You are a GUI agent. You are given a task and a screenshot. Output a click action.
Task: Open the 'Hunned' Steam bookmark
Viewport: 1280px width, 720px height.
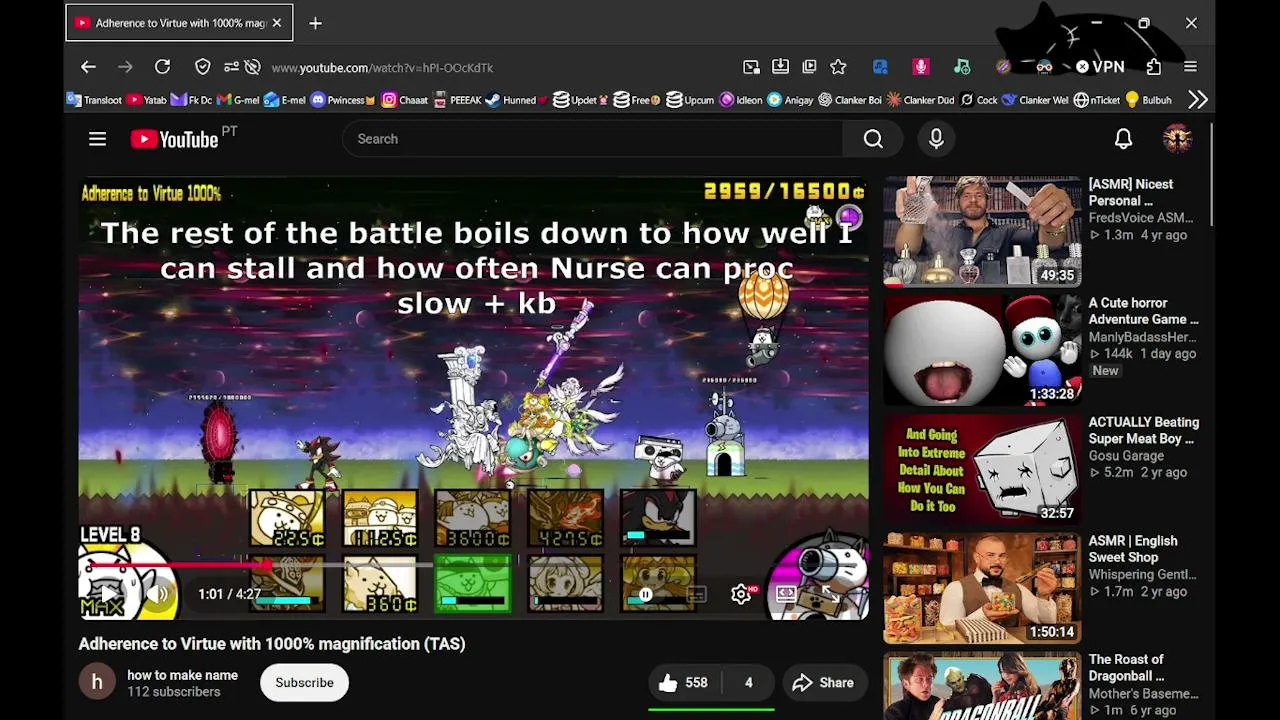click(x=517, y=100)
